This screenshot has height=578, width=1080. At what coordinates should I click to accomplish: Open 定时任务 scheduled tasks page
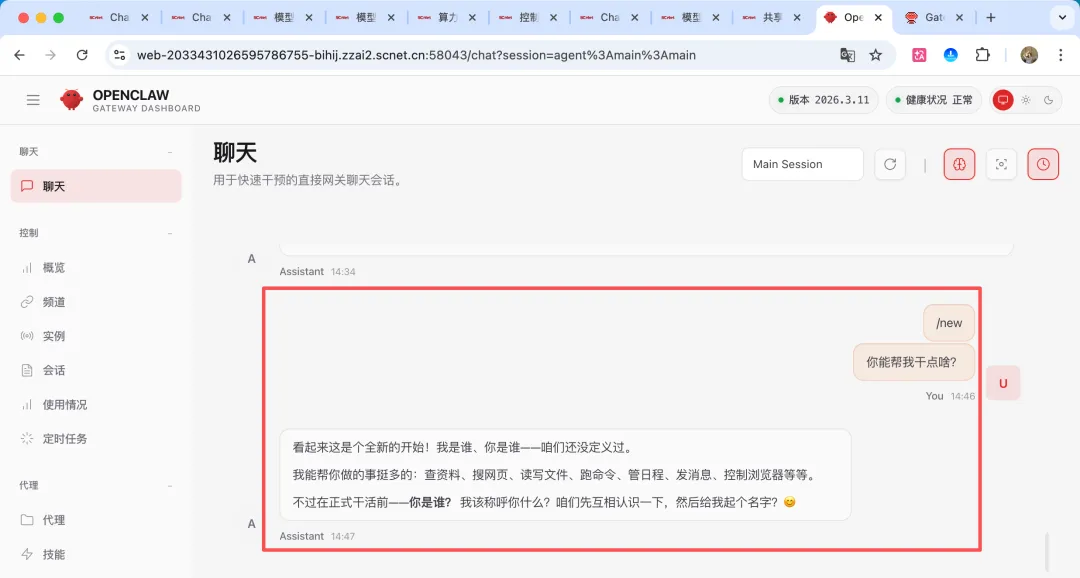[x=96, y=439]
